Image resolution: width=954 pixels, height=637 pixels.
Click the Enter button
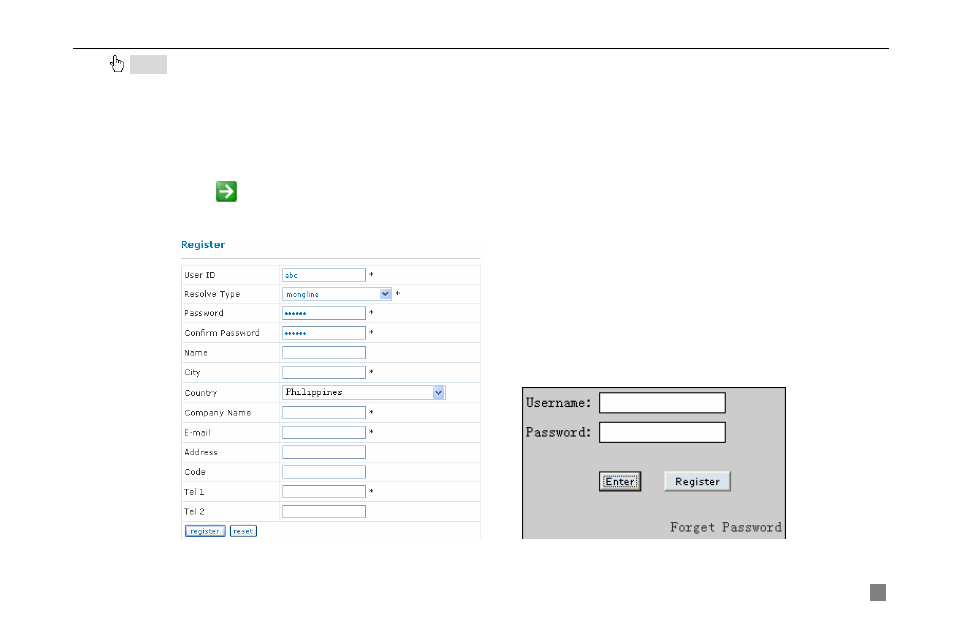pos(620,481)
